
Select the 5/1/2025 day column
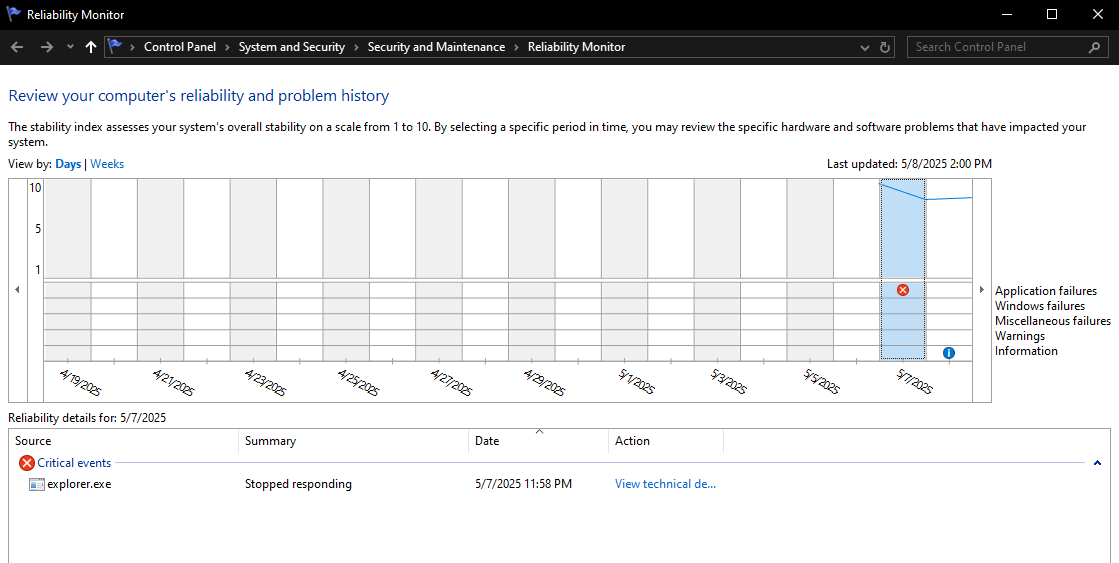coord(624,269)
